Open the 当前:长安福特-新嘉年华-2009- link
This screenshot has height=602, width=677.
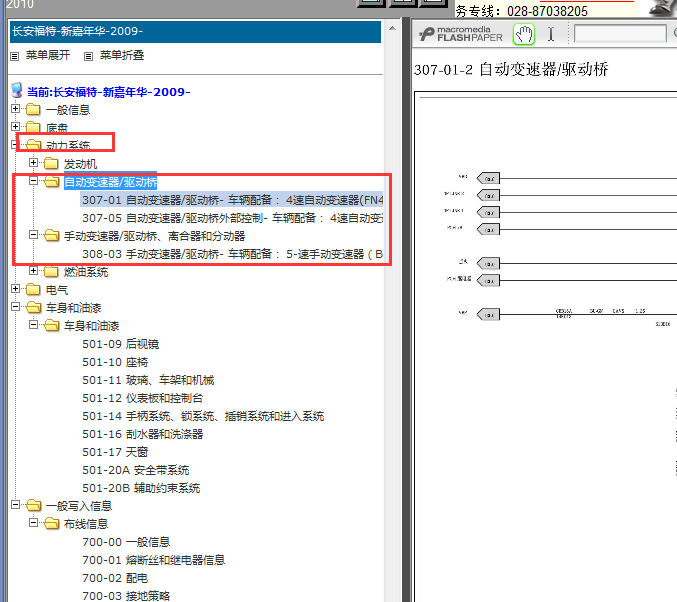[x=108, y=92]
